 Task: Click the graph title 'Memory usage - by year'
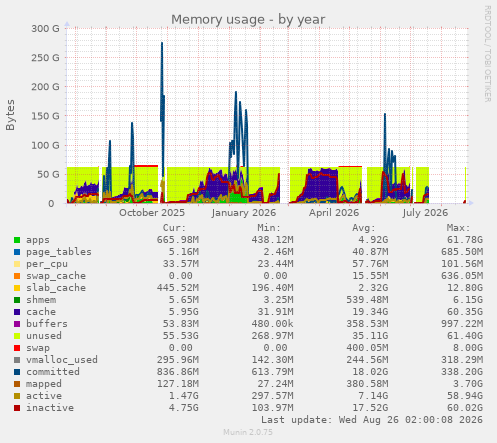[248, 20]
